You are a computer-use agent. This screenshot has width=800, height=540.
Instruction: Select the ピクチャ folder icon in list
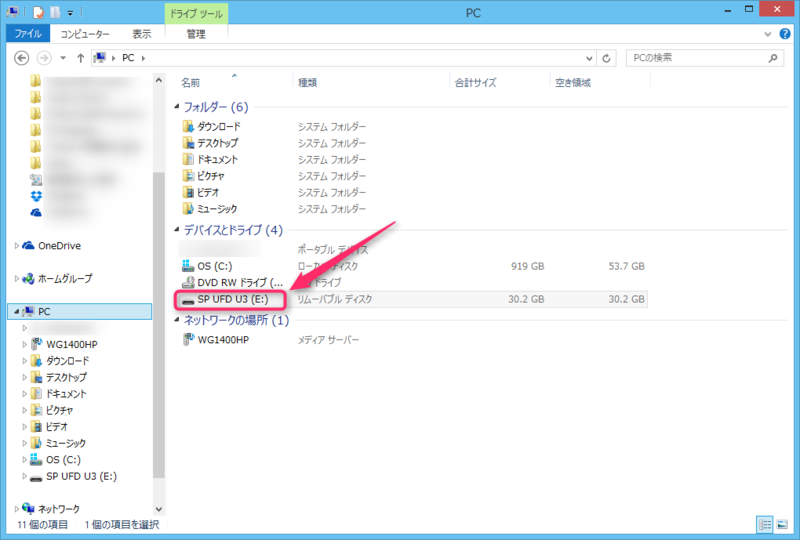[x=188, y=176]
